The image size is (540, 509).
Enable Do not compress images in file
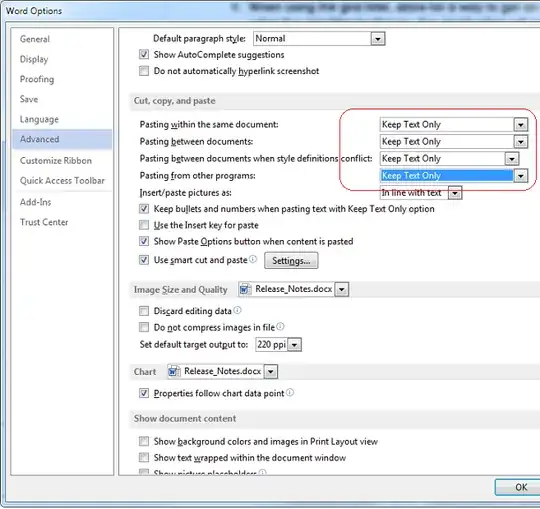[144, 327]
